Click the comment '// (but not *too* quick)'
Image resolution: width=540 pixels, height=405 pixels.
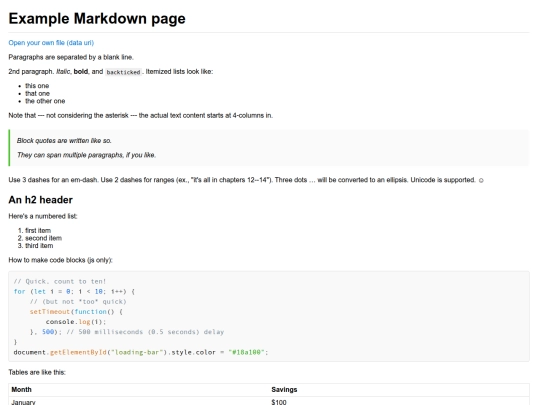tap(78, 302)
